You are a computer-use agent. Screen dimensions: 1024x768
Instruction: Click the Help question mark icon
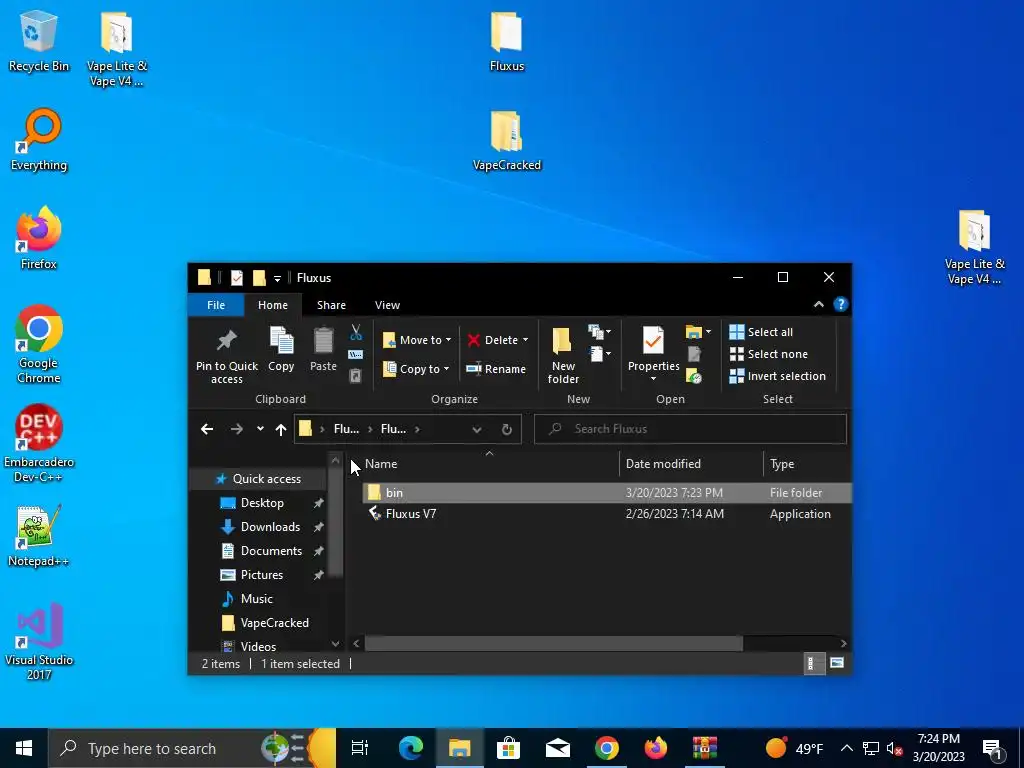[x=840, y=304]
